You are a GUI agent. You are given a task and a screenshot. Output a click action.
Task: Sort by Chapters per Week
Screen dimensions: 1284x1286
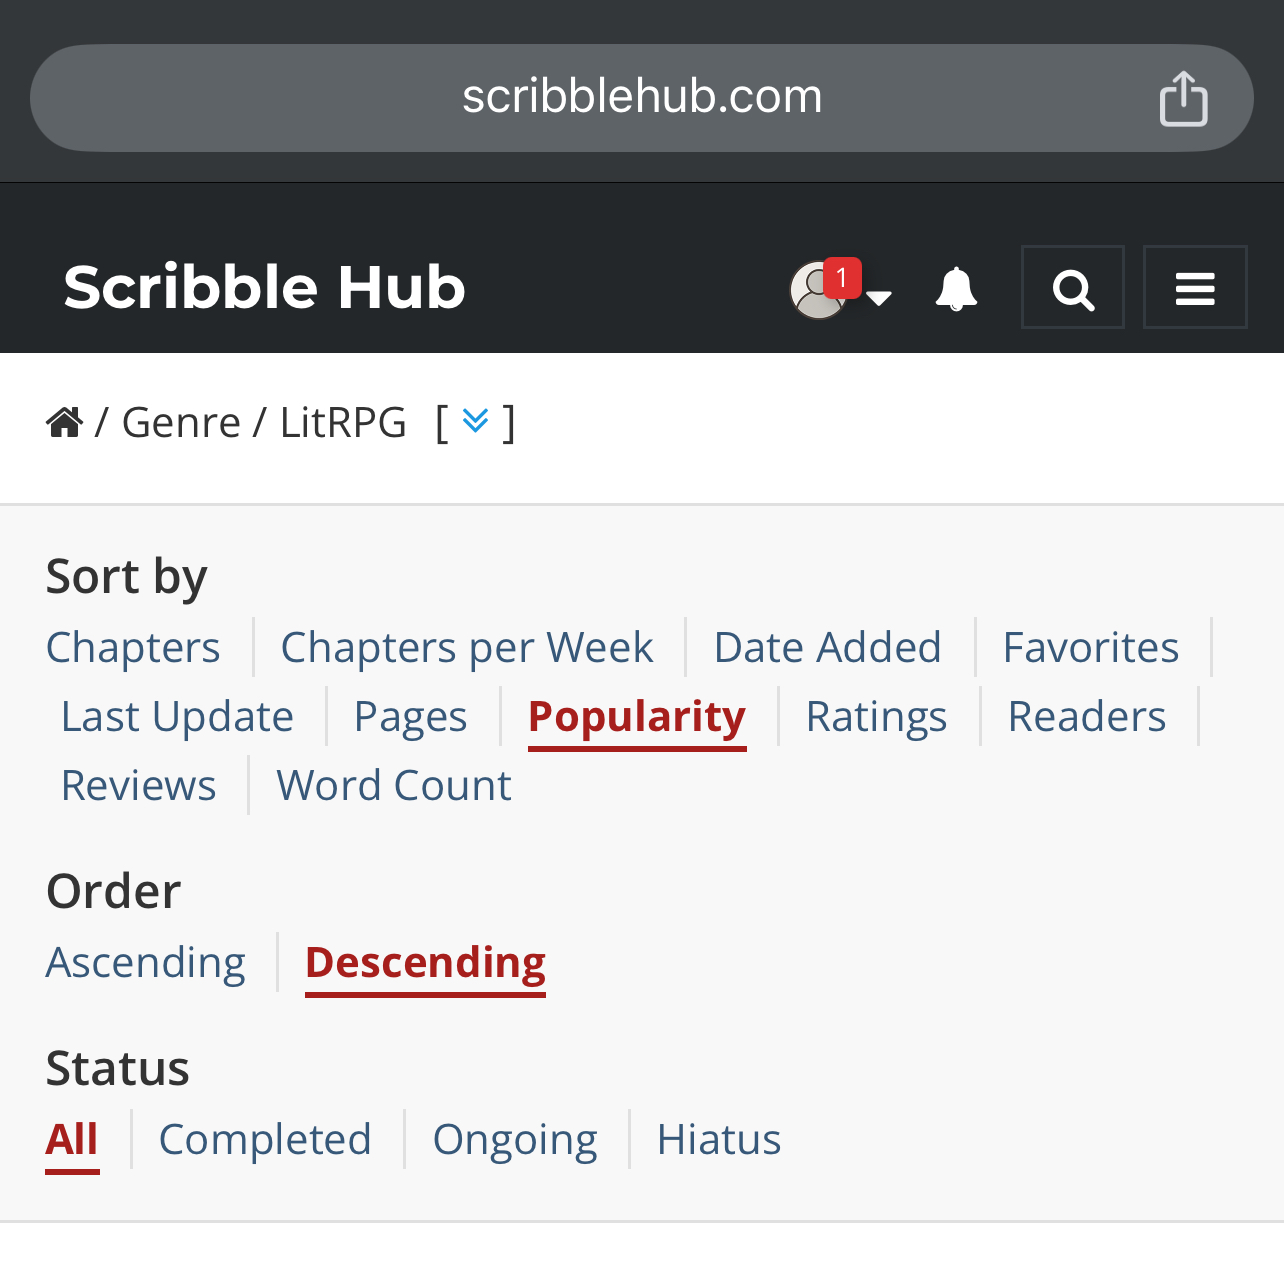[x=467, y=648]
